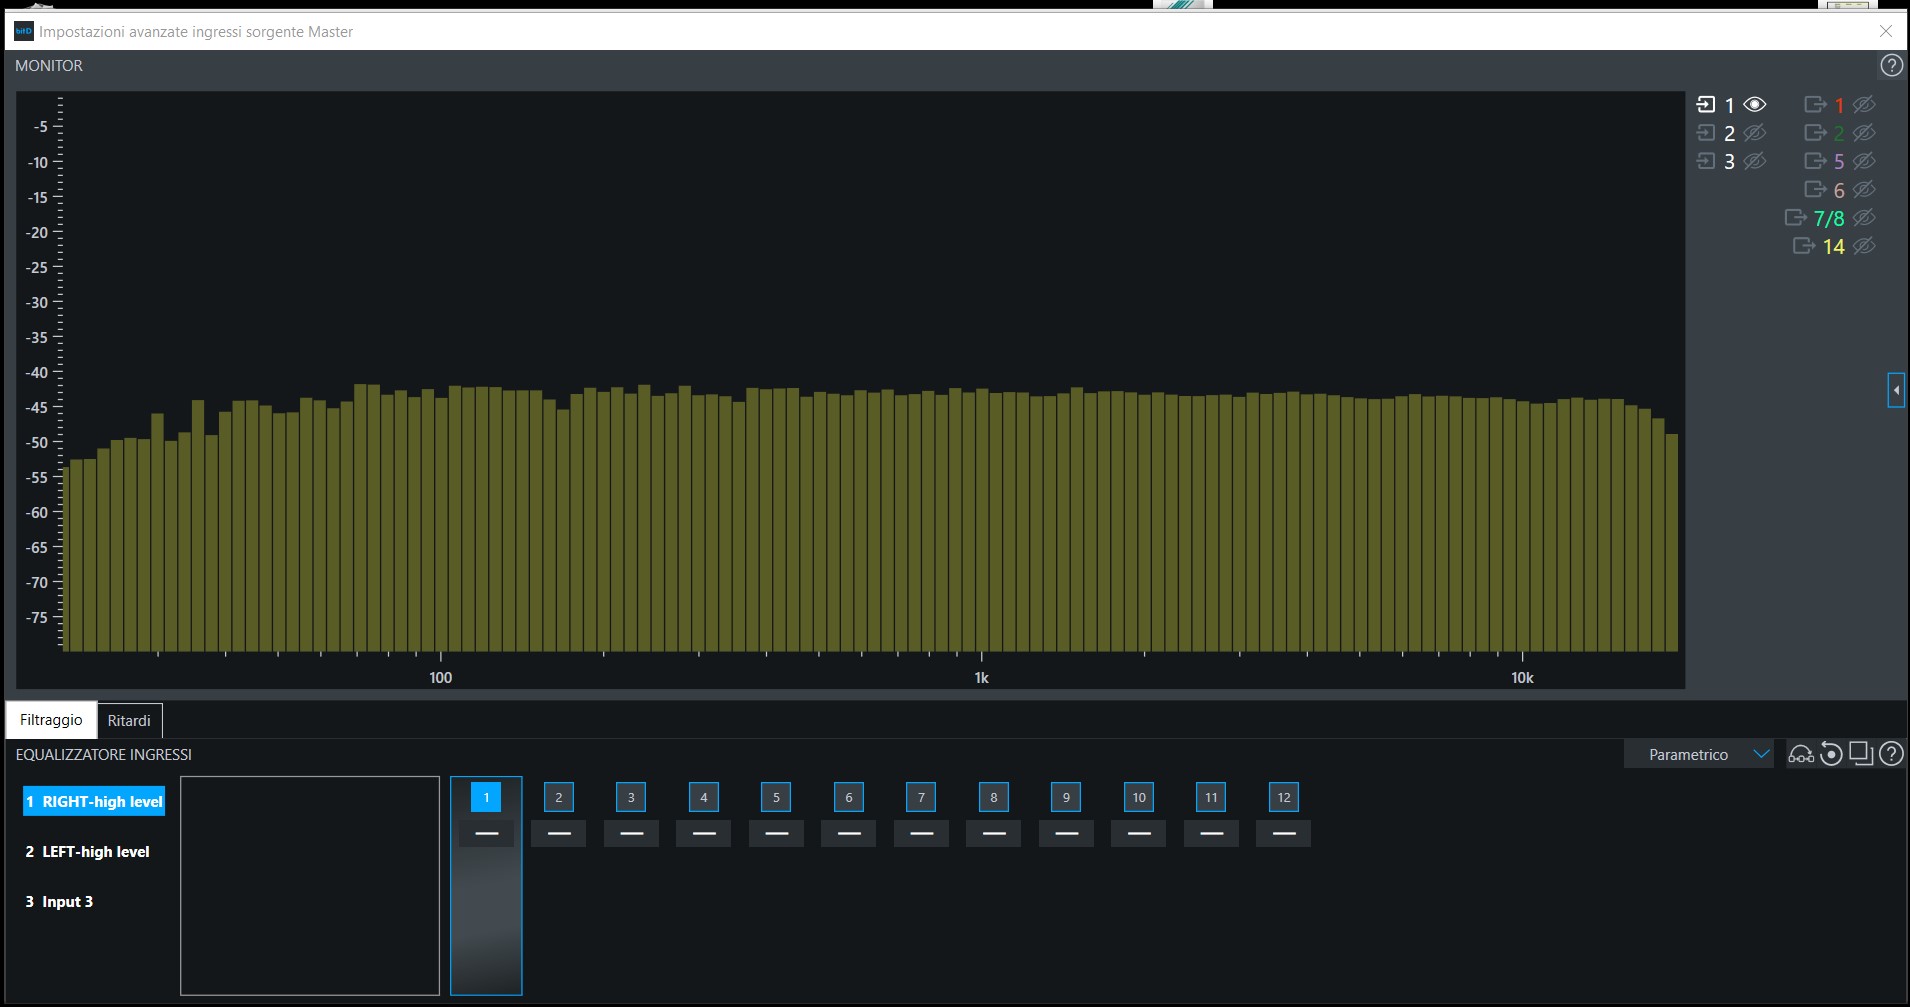Switch to the Filtraggio tab

click(51, 720)
